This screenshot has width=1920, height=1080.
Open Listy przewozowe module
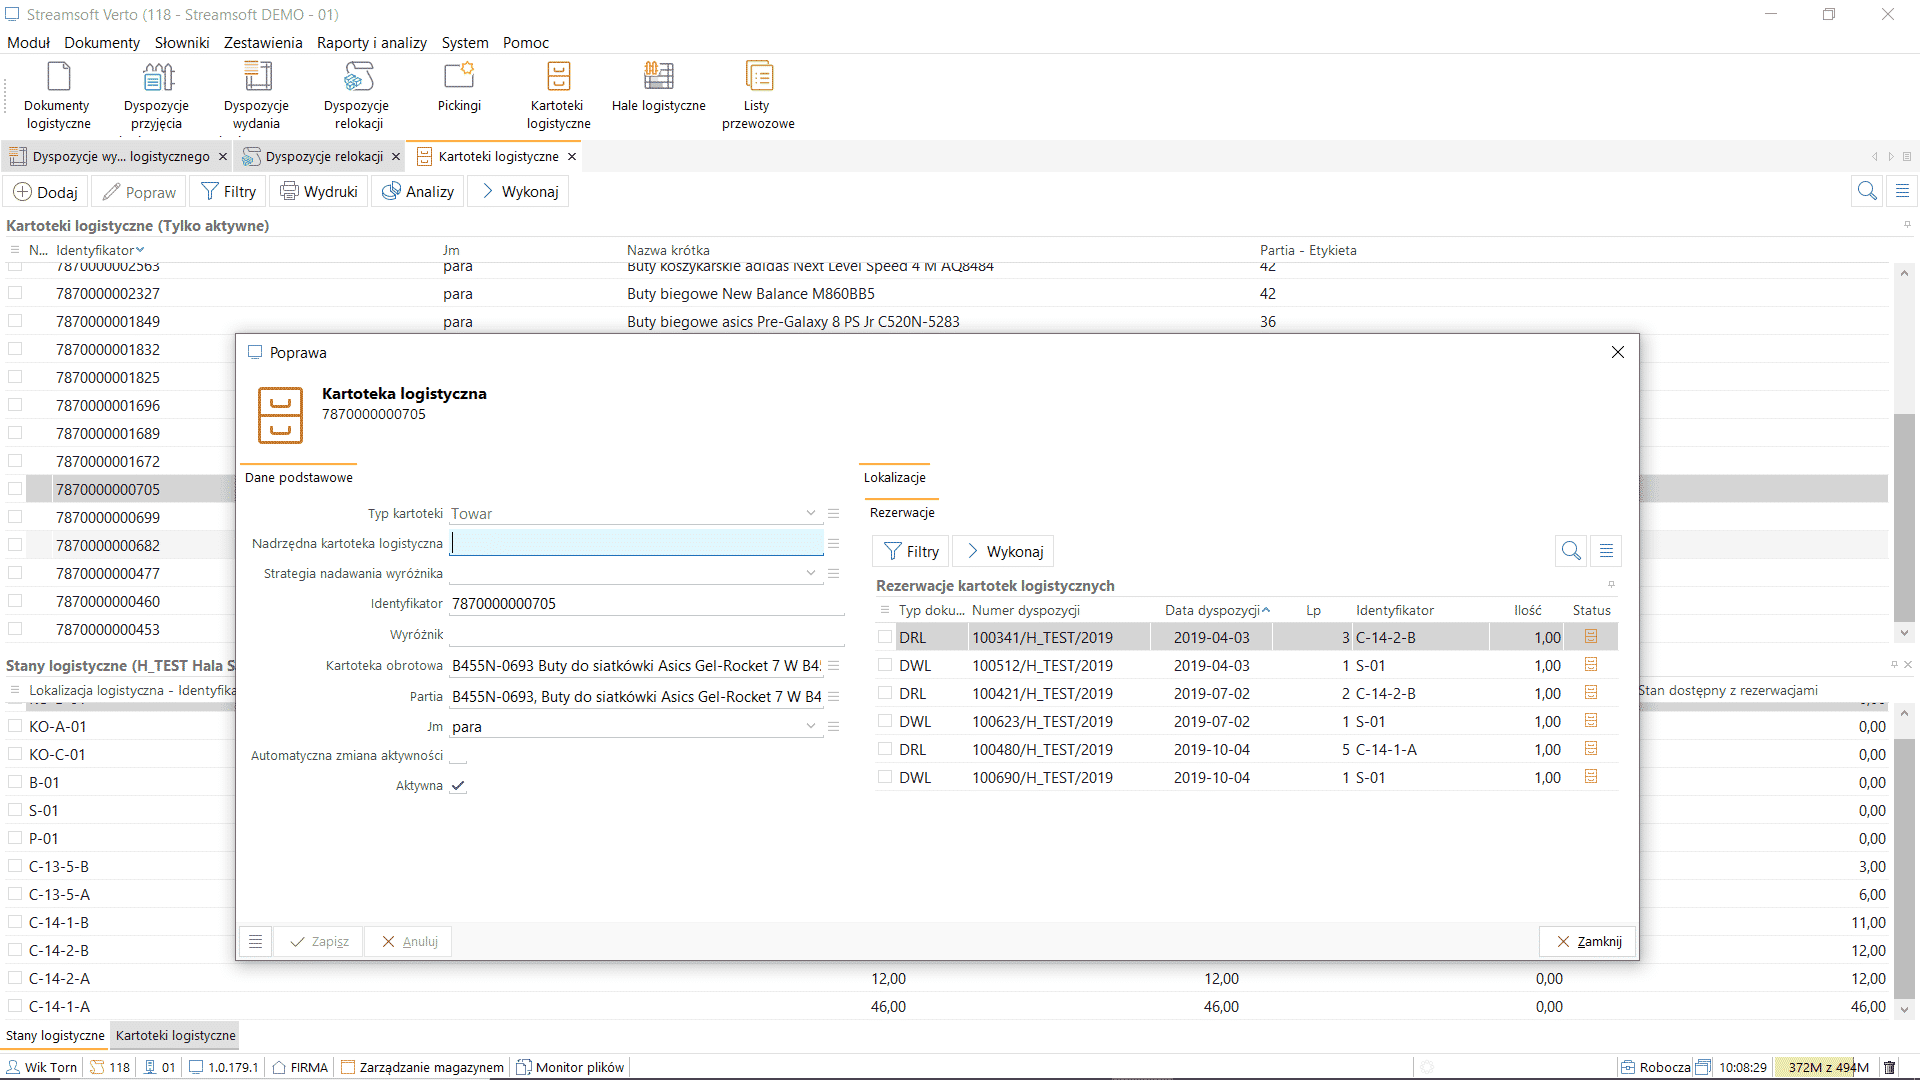coord(758,95)
